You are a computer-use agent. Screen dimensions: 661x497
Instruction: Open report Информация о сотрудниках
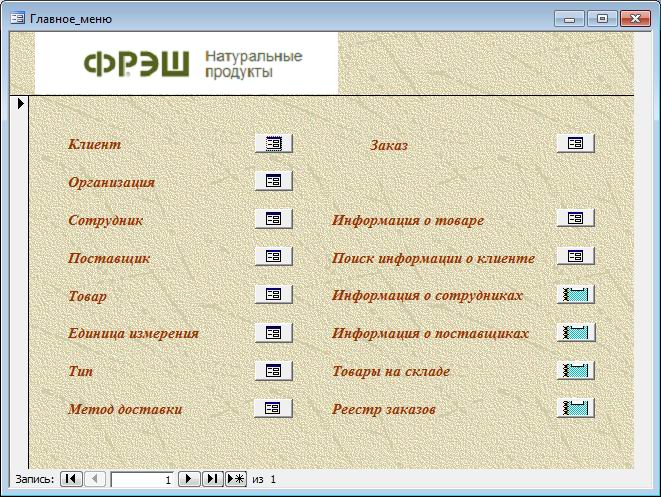coord(575,295)
